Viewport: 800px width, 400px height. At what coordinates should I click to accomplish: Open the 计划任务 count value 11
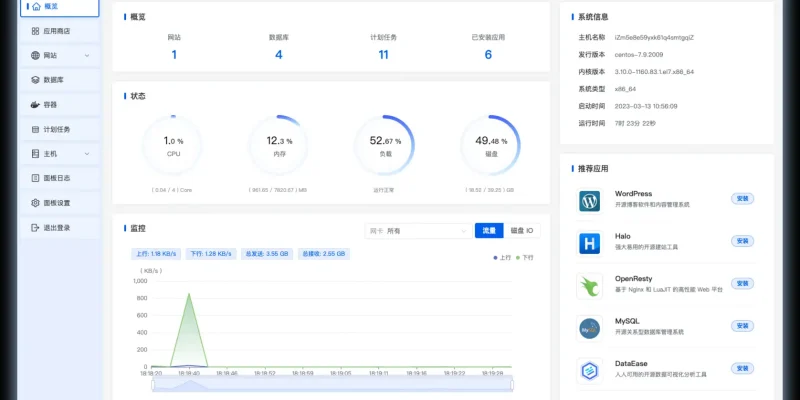click(x=383, y=55)
